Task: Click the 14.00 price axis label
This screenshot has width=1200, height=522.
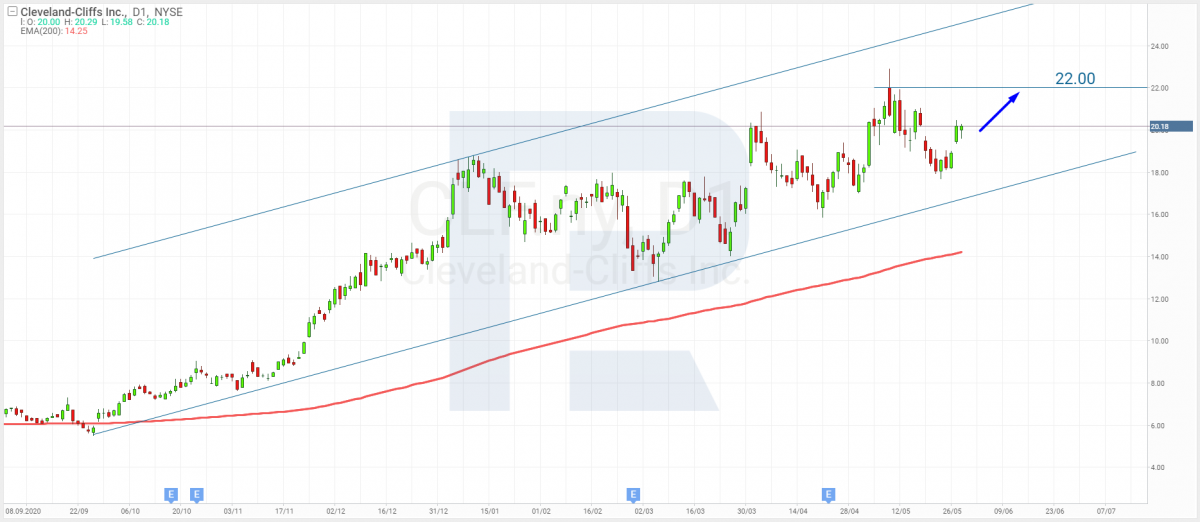Action: 1160,257
